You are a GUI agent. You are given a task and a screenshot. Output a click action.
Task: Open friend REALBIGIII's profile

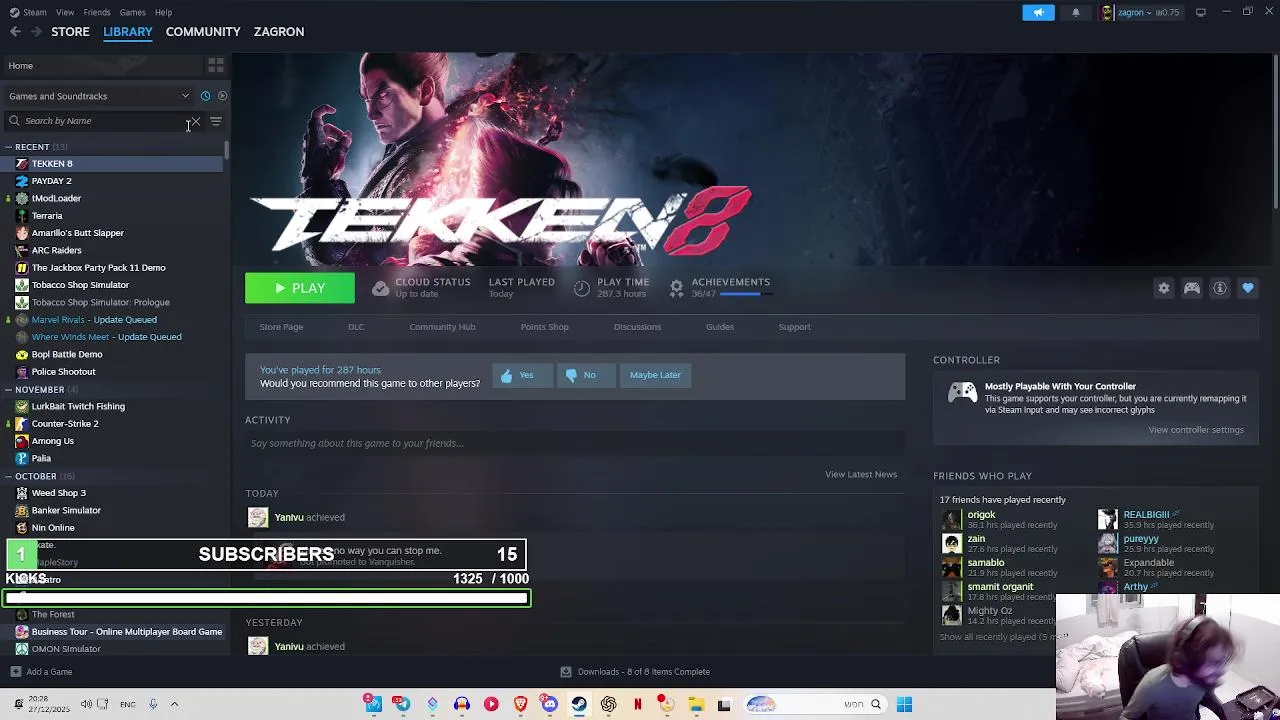click(x=1146, y=515)
